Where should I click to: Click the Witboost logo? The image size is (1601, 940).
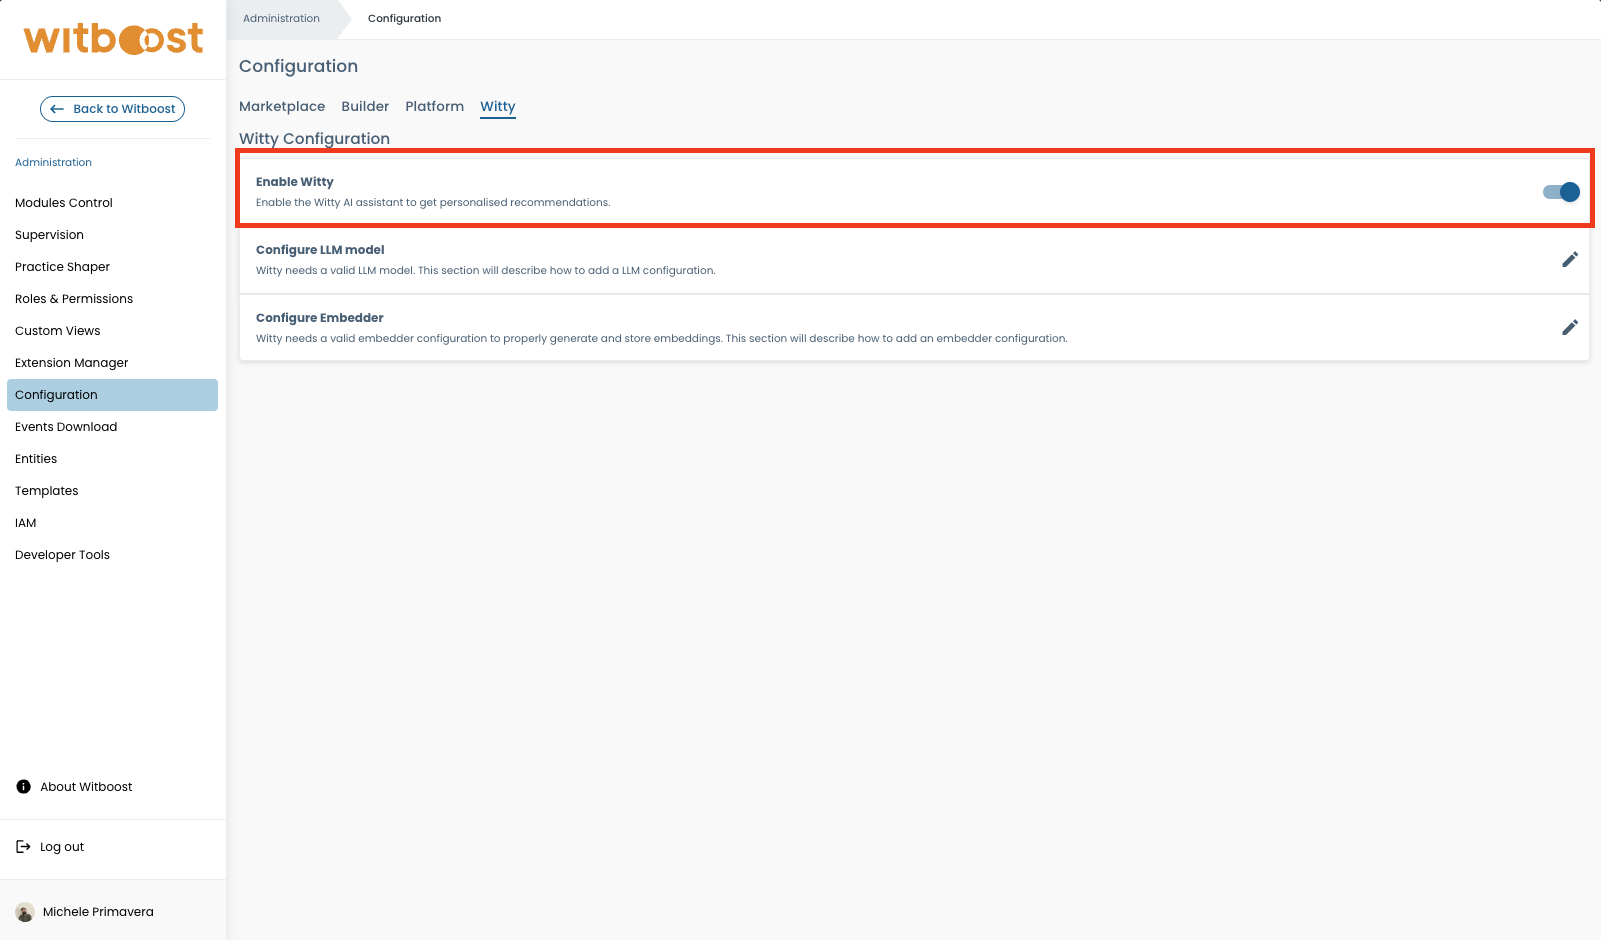113,39
